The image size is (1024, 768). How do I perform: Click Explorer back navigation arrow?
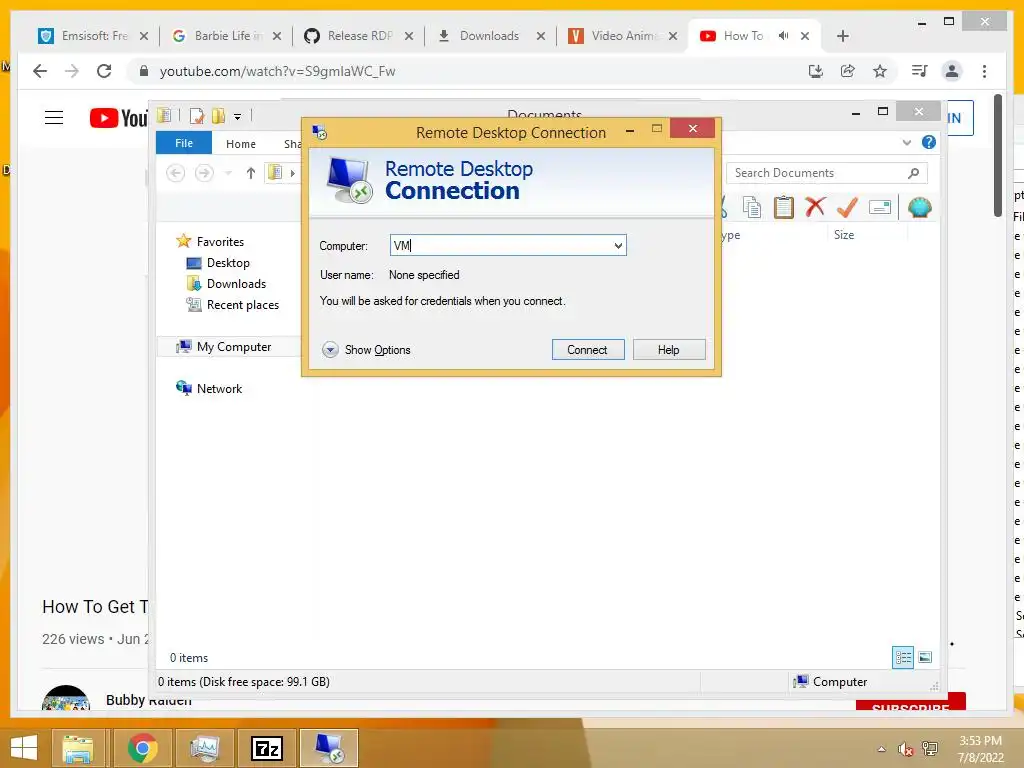(175, 173)
